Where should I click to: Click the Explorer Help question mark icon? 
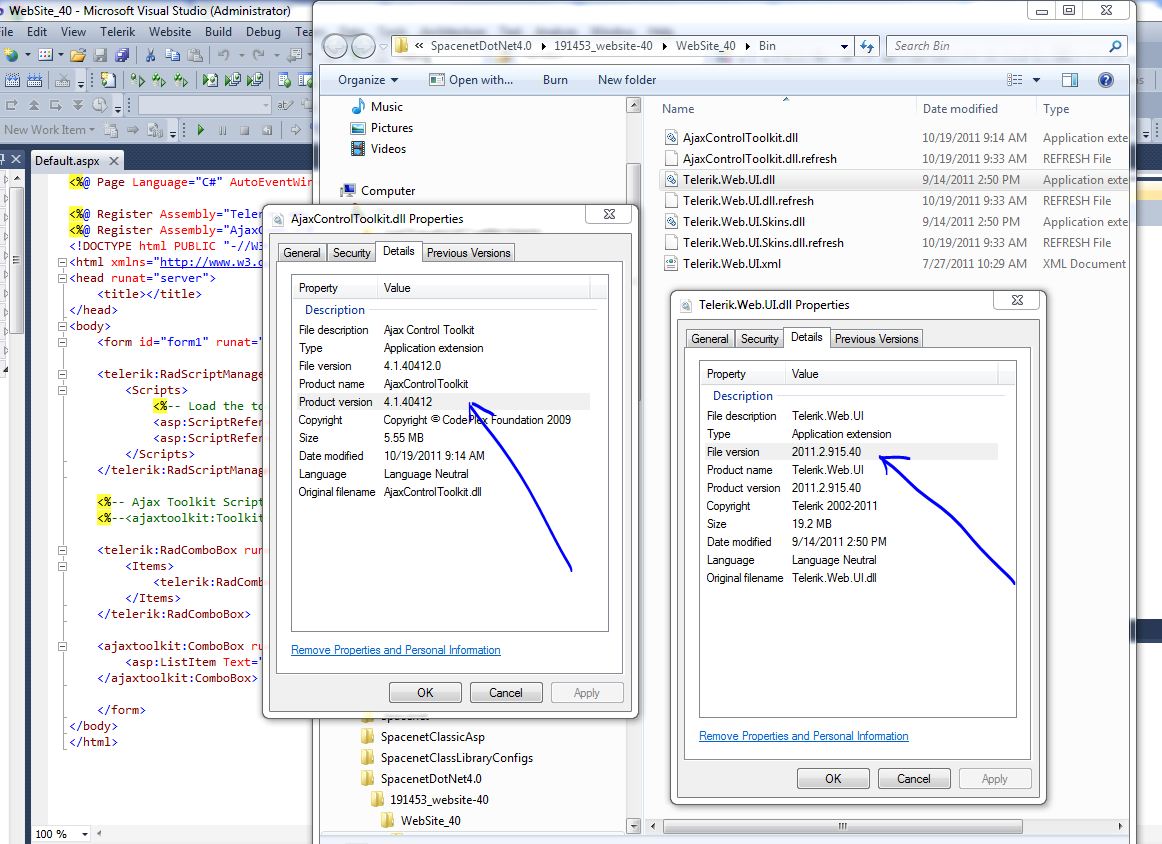tap(1106, 80)
